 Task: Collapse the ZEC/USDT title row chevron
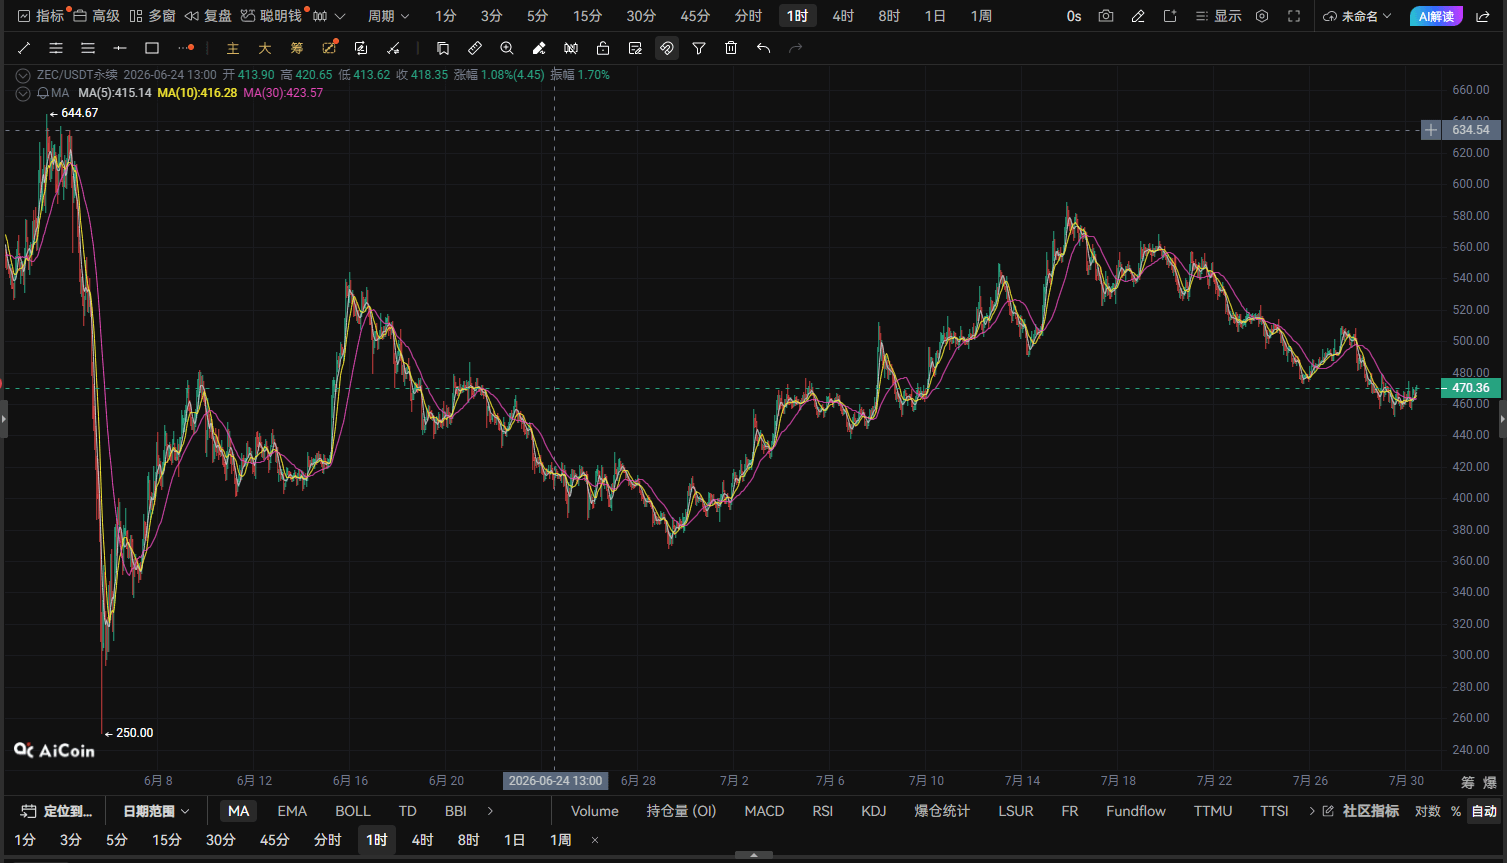tap(23, 75)
